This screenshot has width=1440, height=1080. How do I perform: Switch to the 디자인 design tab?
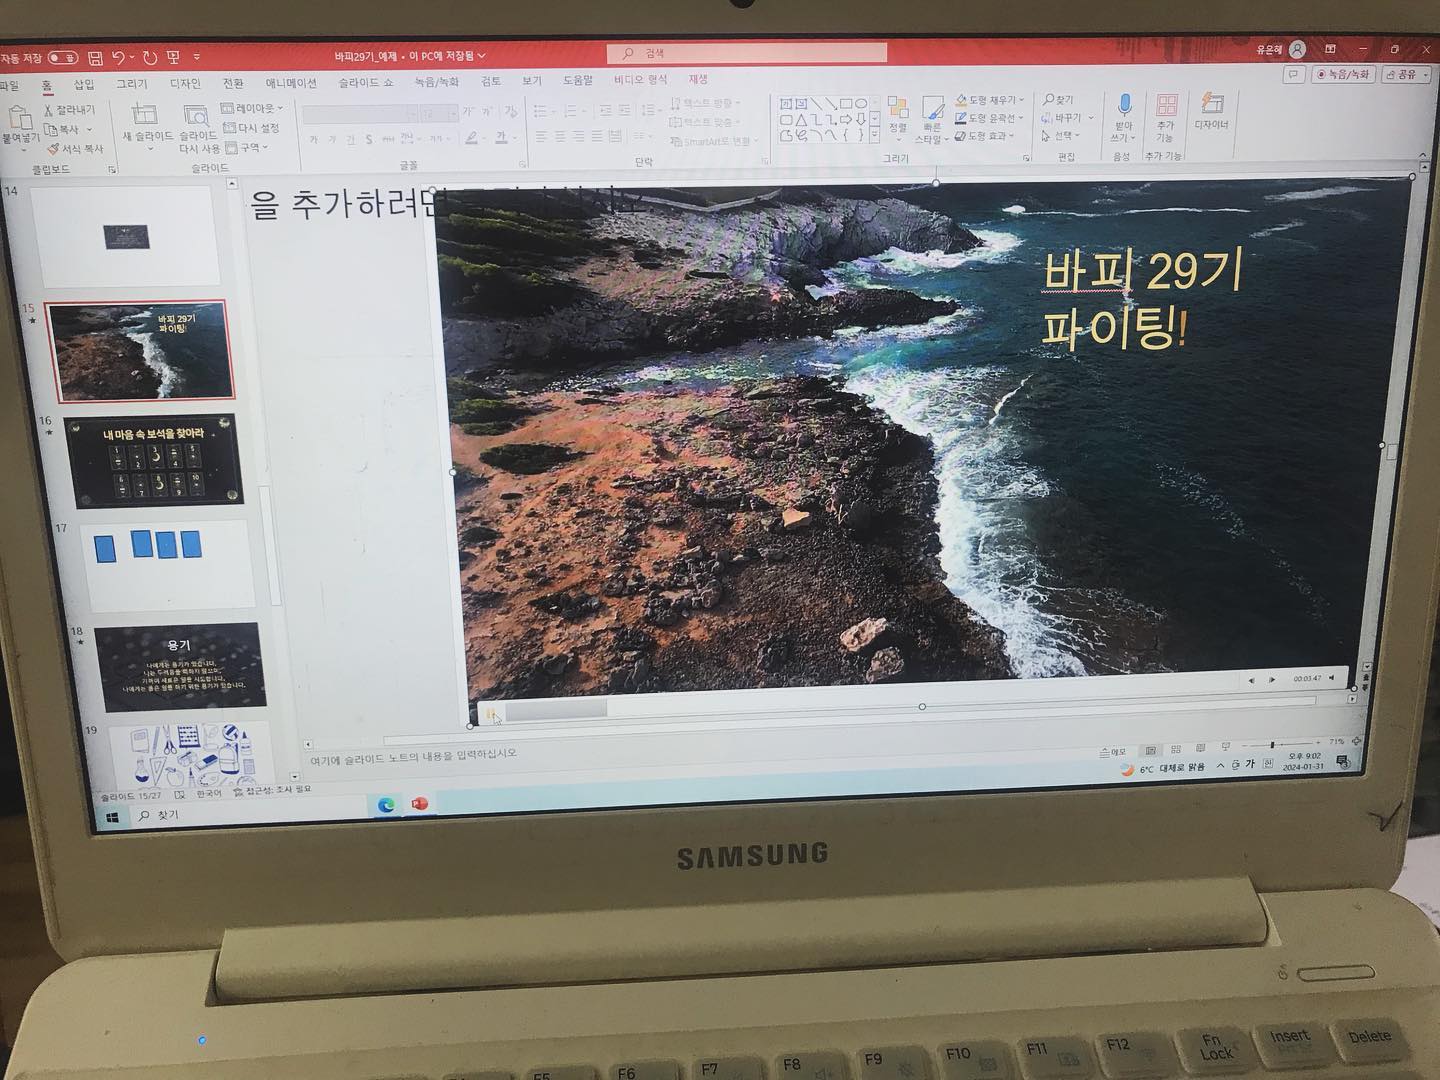click(185, 84)
